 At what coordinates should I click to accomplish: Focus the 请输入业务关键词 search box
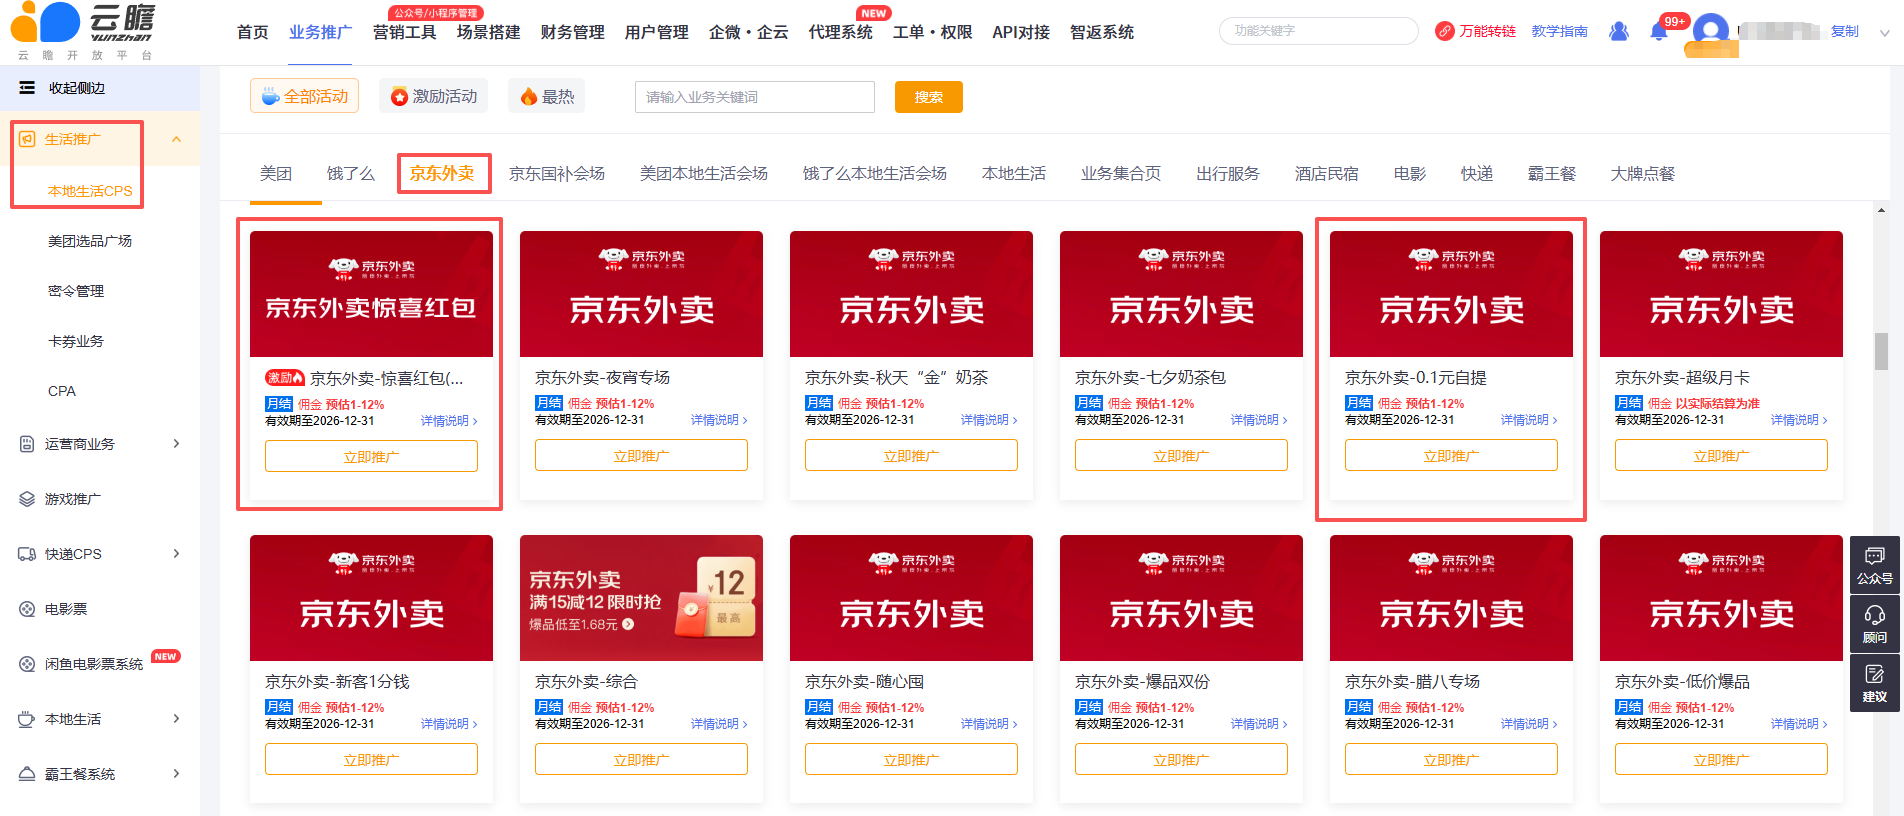tap(755, 97)
